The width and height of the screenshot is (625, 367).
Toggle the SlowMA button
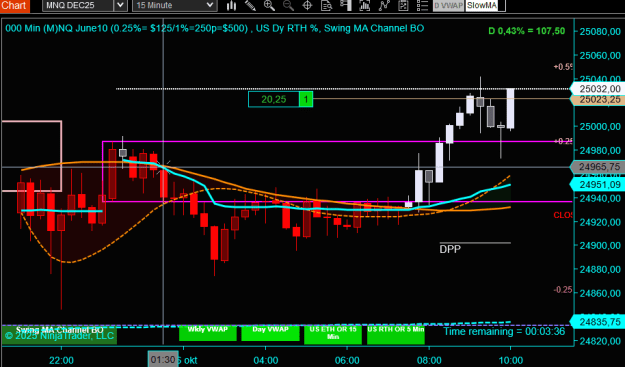pyautogui.click(x=482, y=5)
